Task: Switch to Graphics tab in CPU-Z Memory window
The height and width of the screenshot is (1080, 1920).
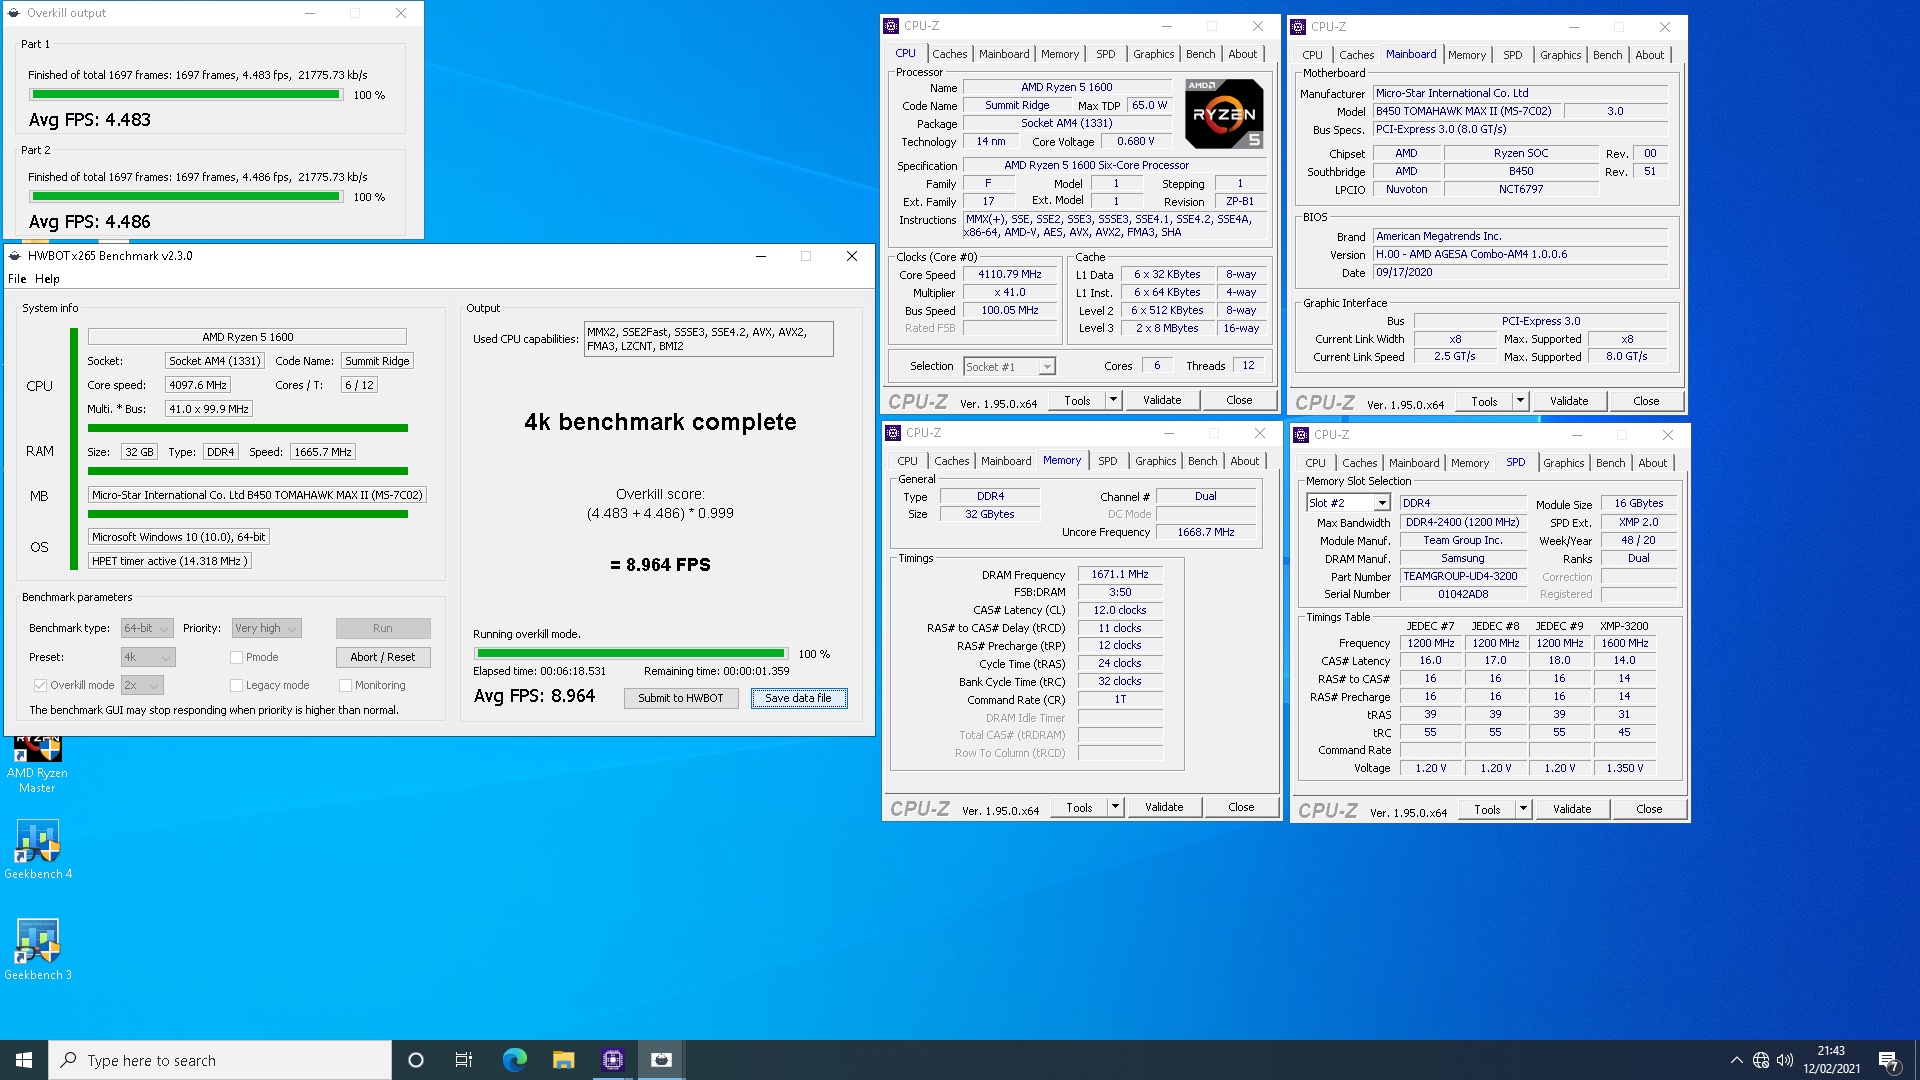Action: point(1155,461)
